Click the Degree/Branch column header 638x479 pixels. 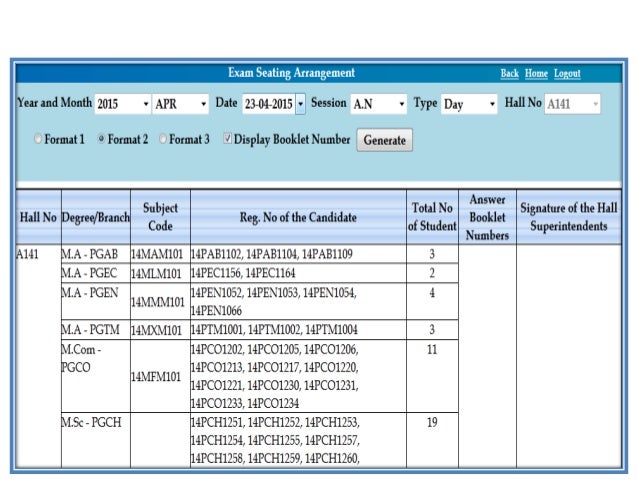click(96, 217)
